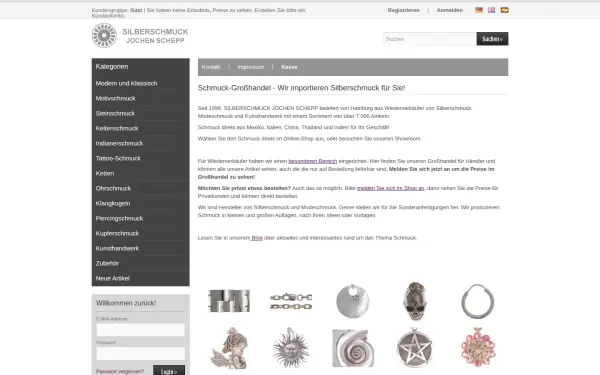Click the Kategorien sidebar heading
600x375 pixels.
tap(112, 67)
